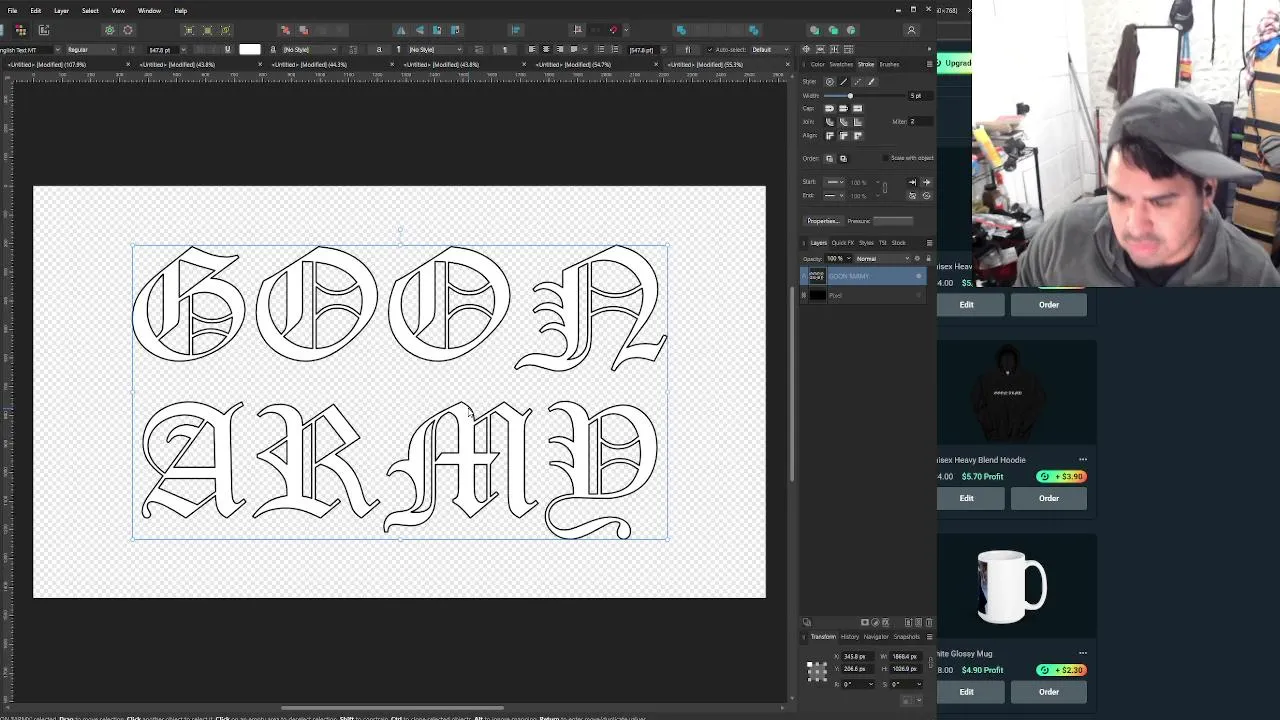Click the flip horizontal toolbar icon
Screen dimensions: 1280x720
click(401, 30)
